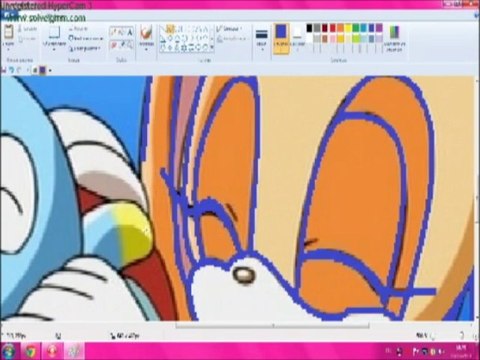Screen dimensions: 480x360
Task: Pick the green color swatch in top row
Action: click(356, 28)
